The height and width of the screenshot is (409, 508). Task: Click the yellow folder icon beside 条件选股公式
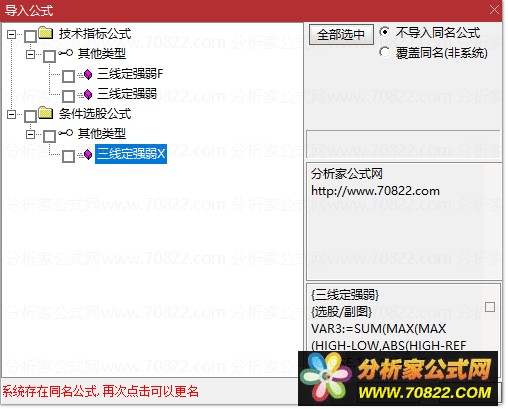(x=46, y=113)
